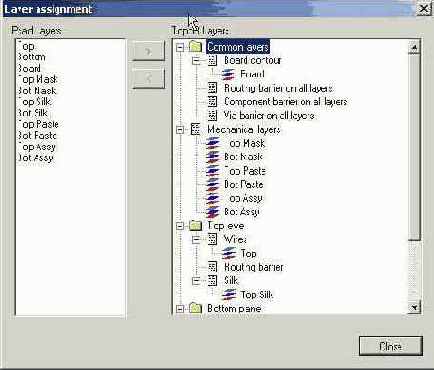Click the Top layer folder icon
This screenshot has height=370, width=434.
195,226
